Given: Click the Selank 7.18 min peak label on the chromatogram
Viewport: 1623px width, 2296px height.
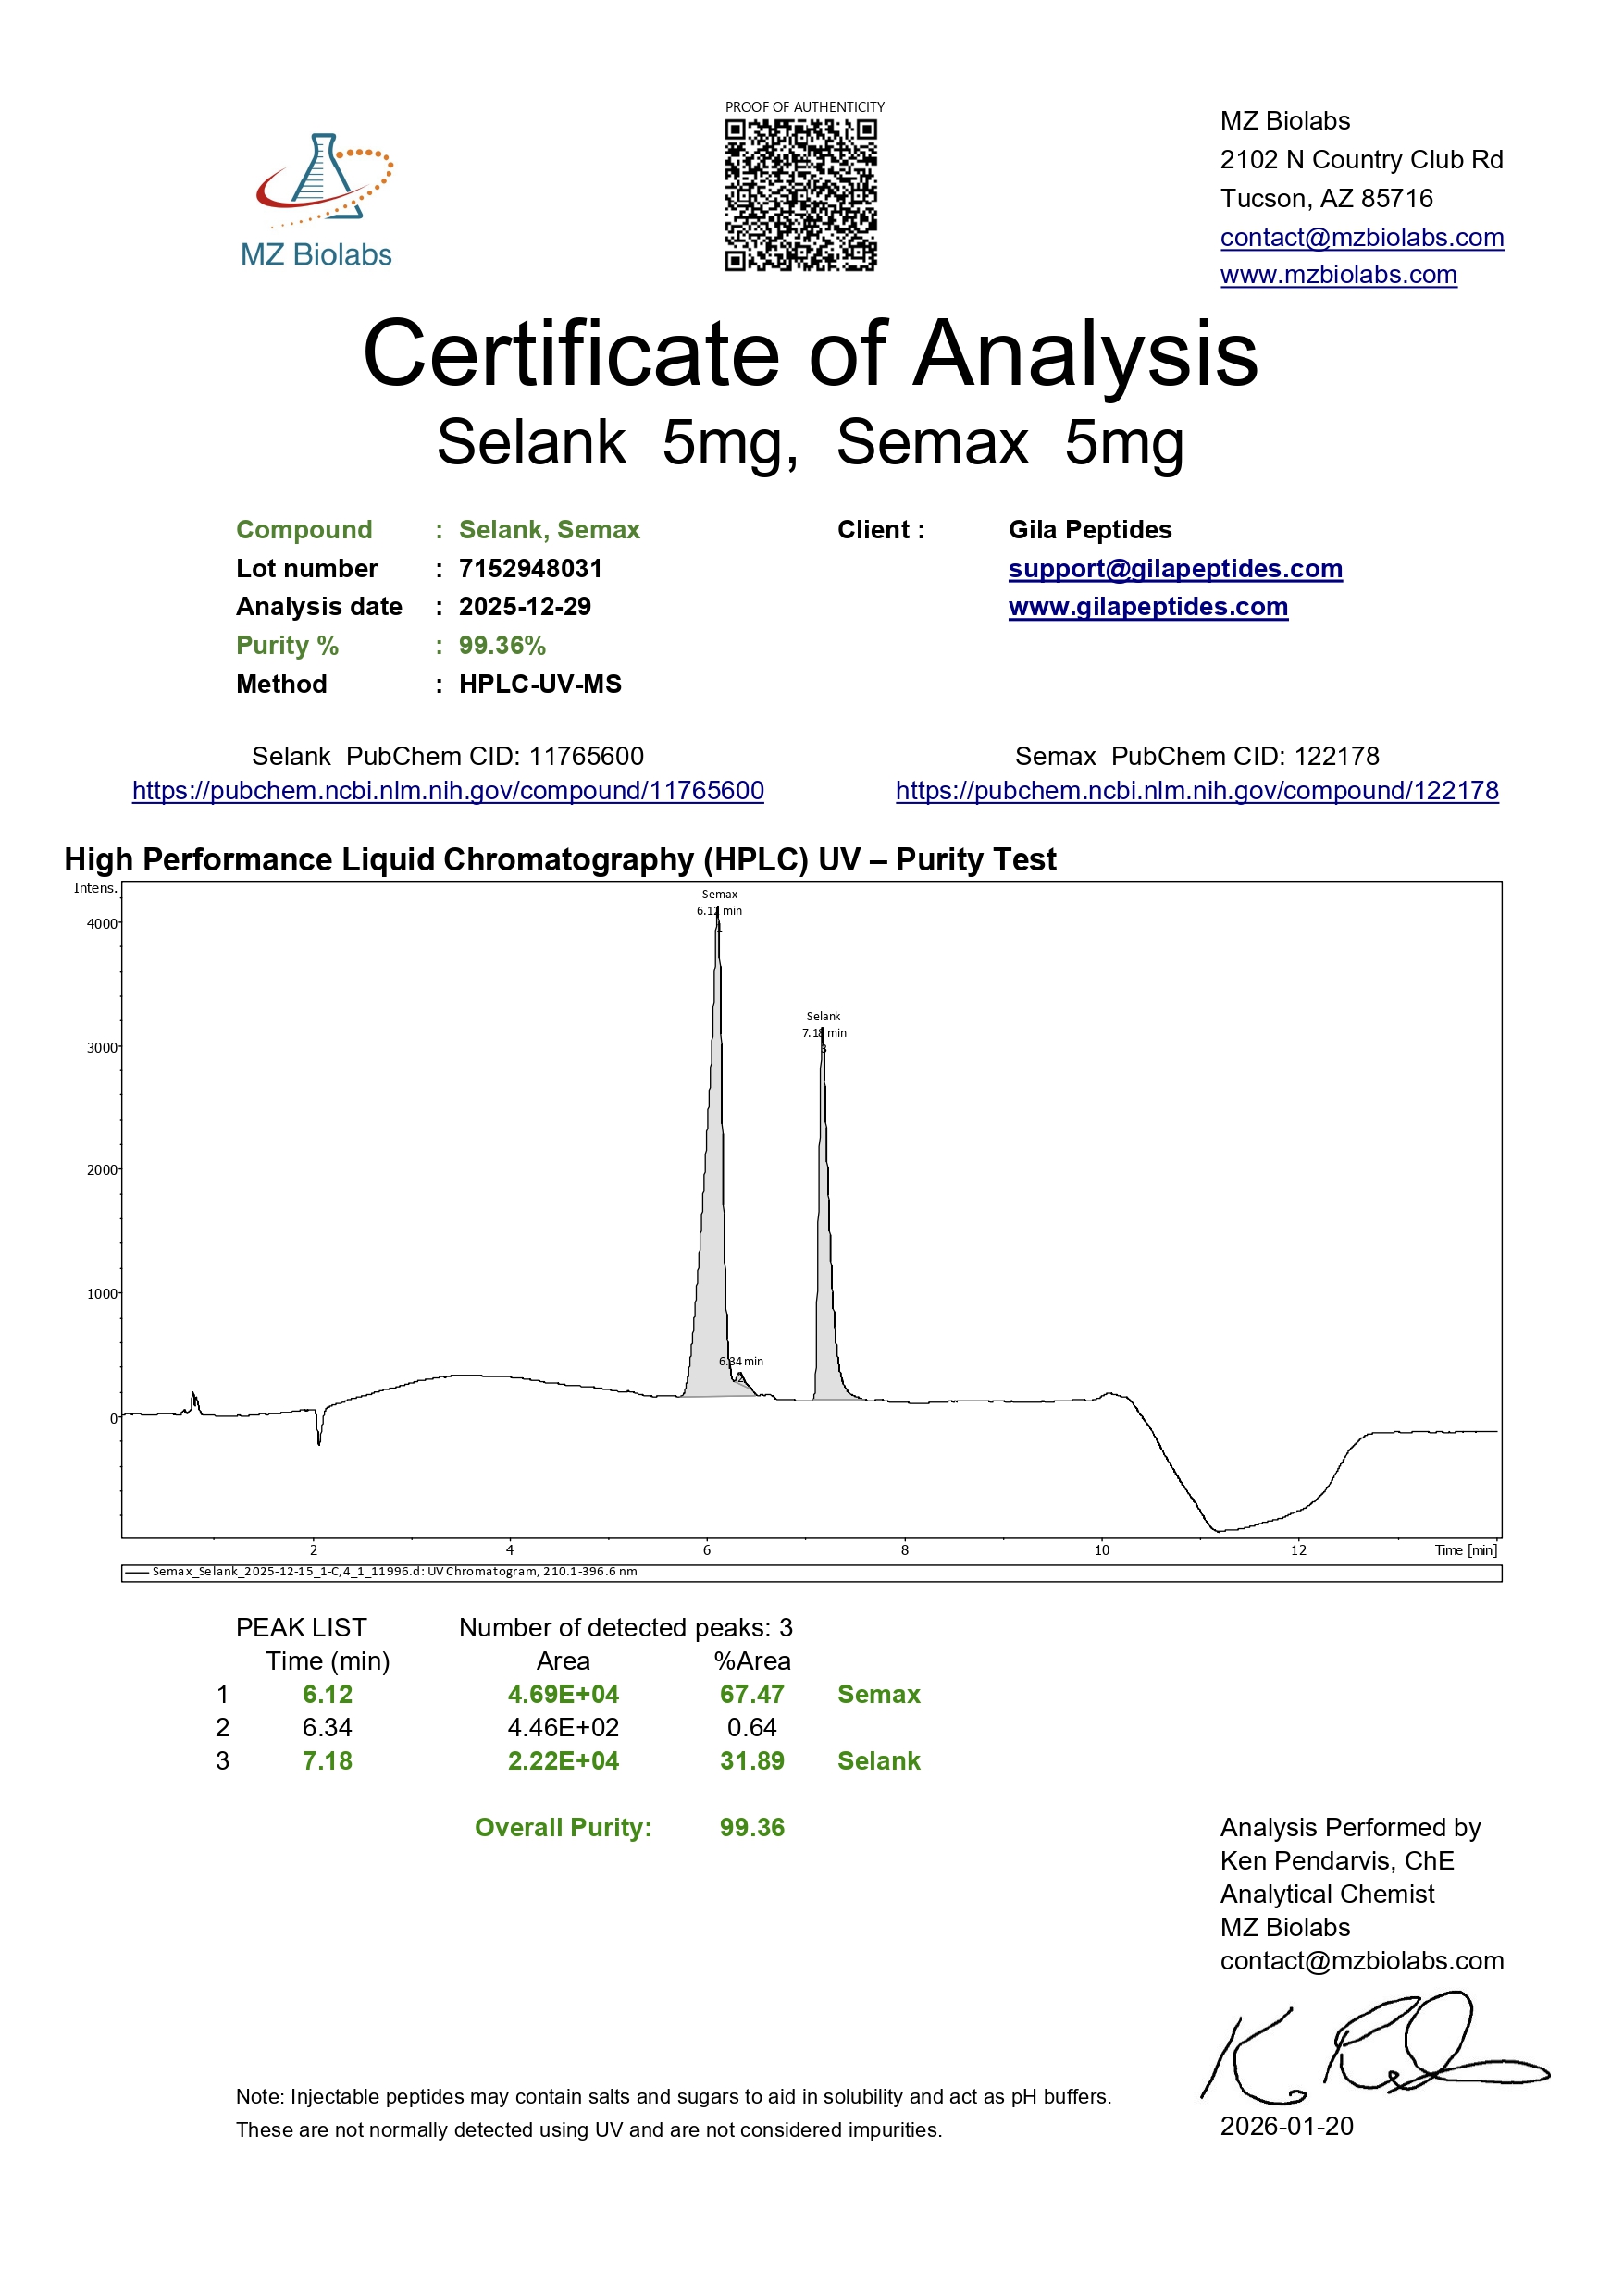Looking at the screenshot, I should pyautogui.click(x=824, y=1024).
